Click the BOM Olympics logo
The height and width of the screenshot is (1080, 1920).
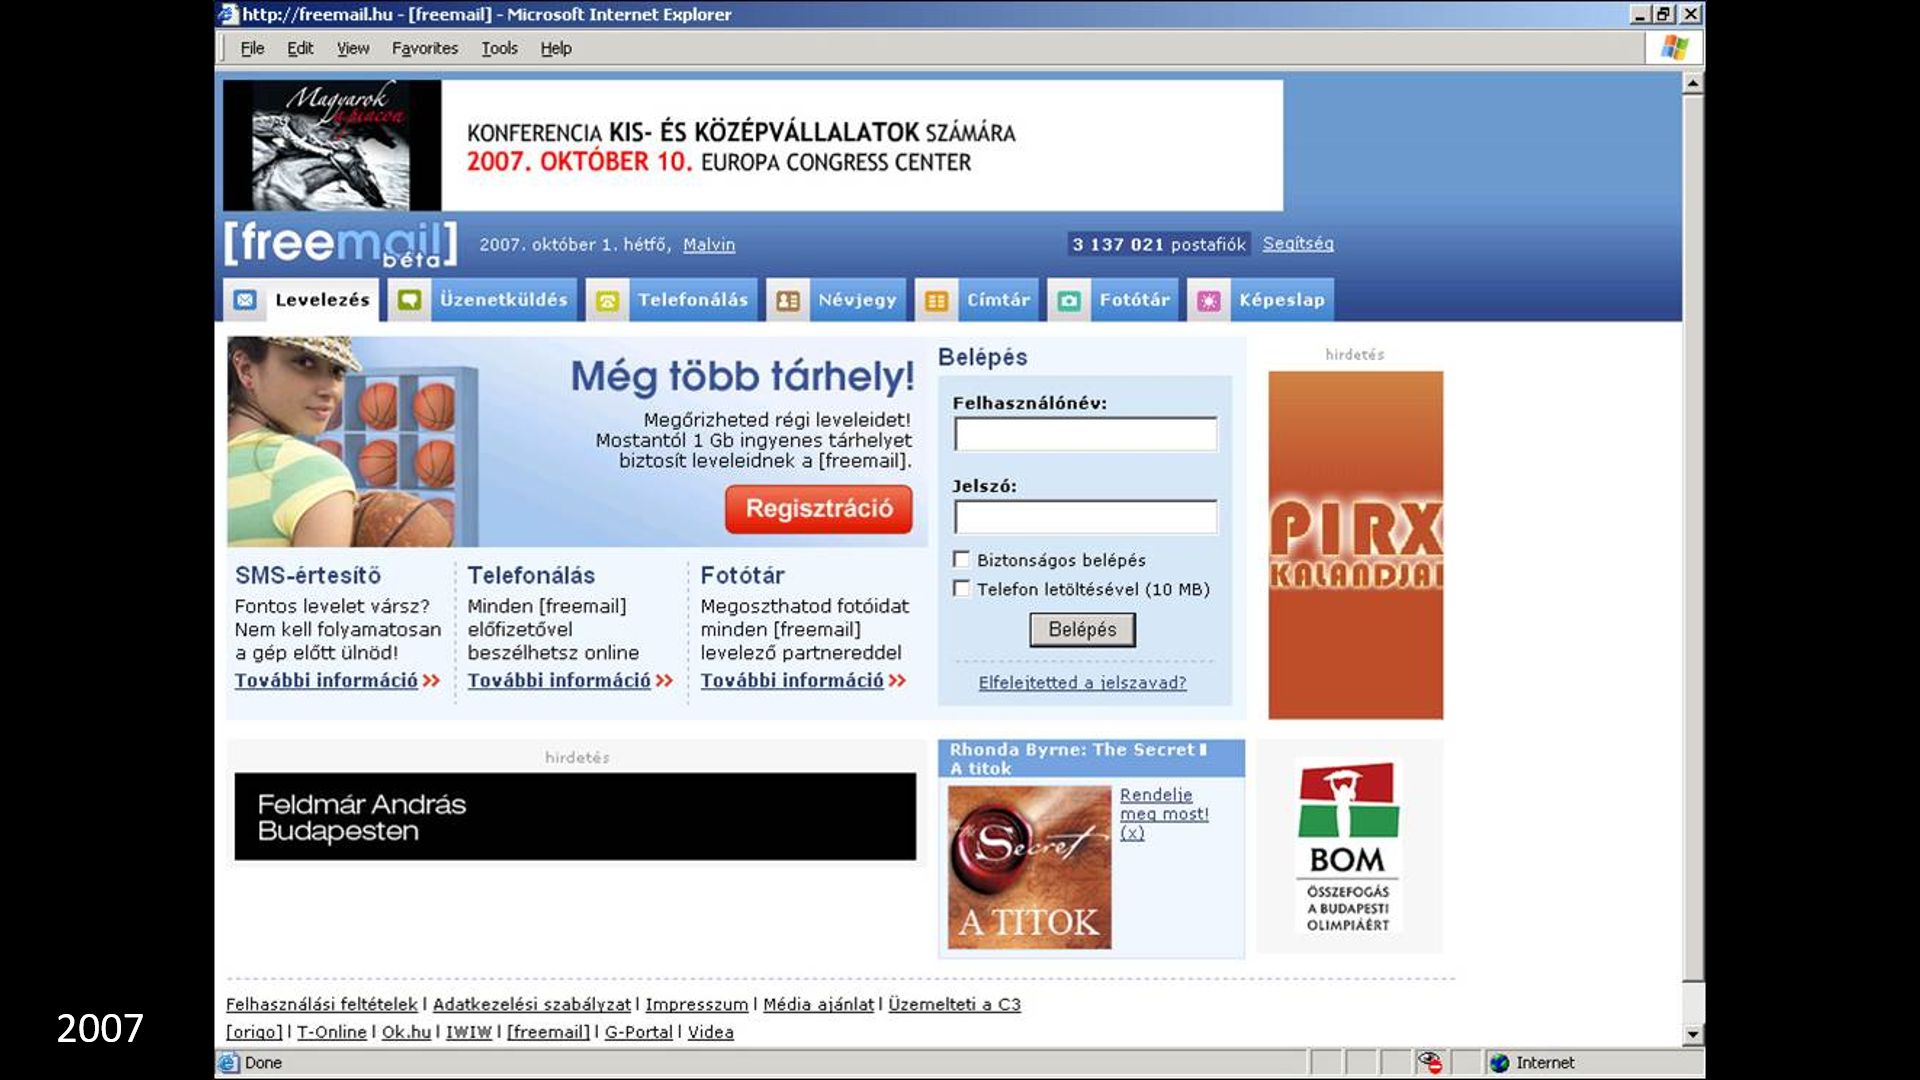coord(1348,847)
